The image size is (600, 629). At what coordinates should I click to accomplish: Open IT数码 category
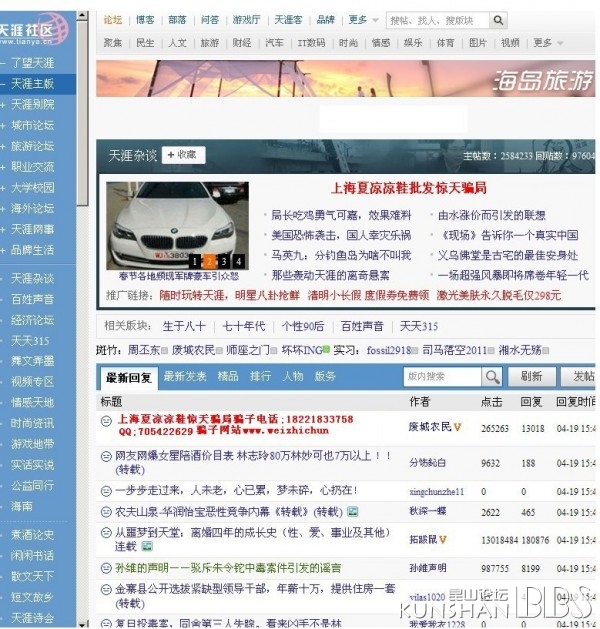tap(311, 43)
